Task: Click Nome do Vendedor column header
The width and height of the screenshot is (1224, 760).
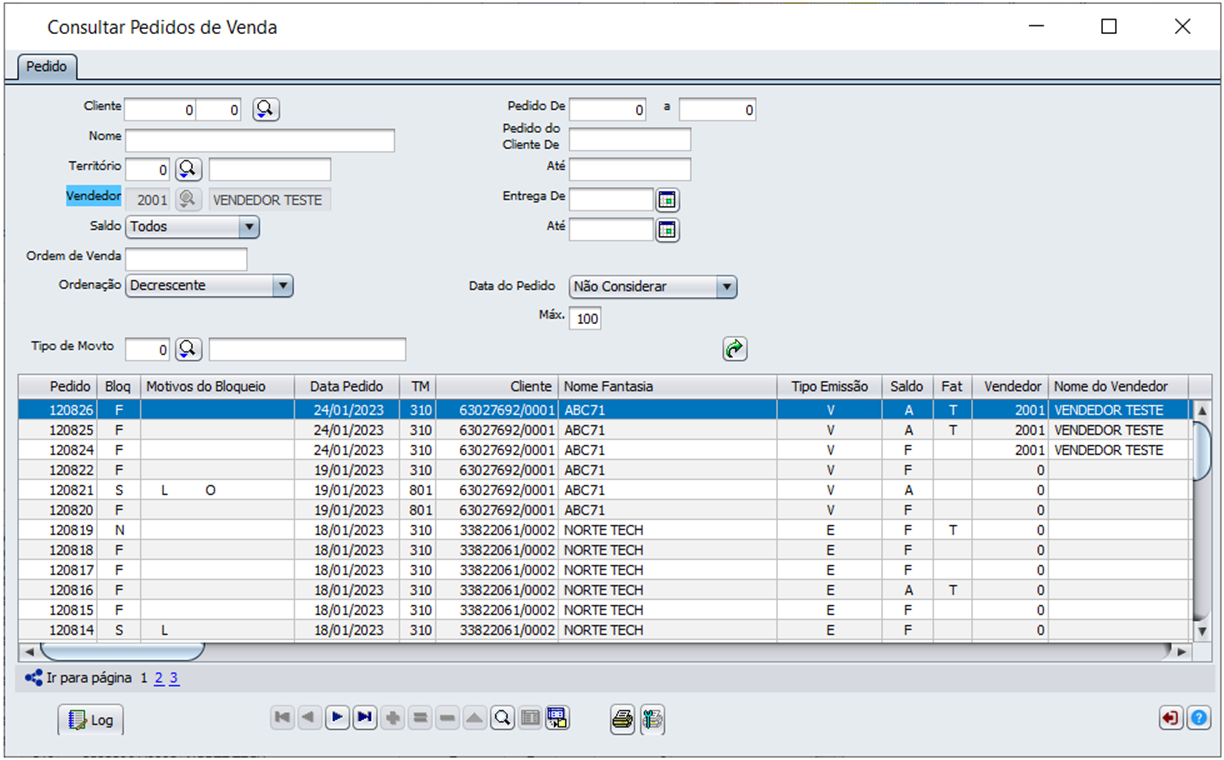Action: tap(1118, 386)
